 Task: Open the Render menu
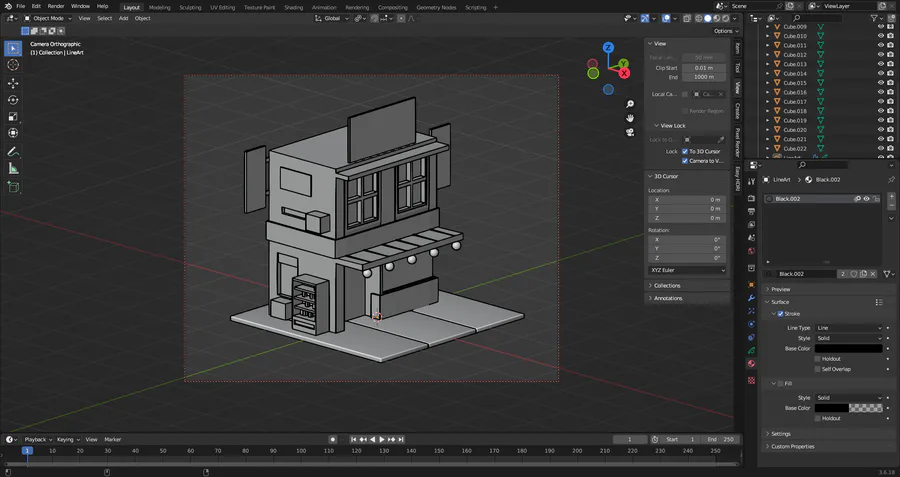click(56, 6)
